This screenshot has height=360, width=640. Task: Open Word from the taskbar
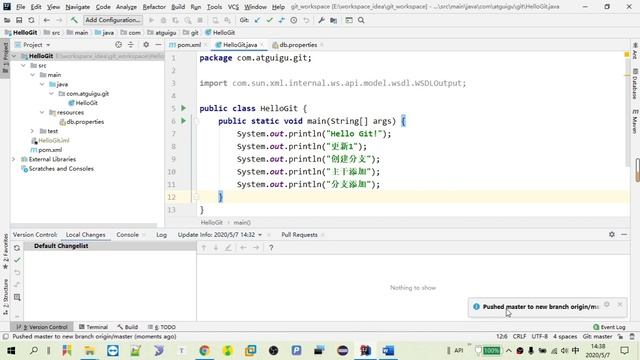click(x=388, y=350)
